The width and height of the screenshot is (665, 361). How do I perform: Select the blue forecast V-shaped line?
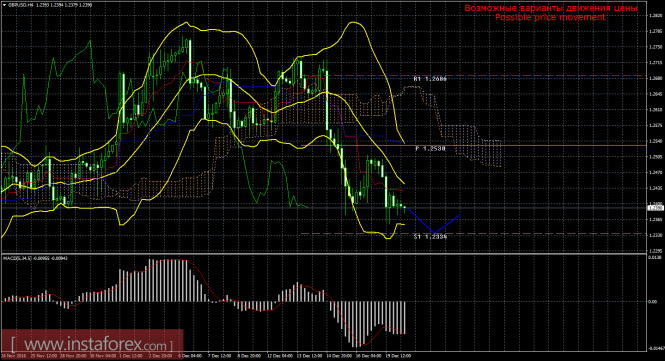434,221
